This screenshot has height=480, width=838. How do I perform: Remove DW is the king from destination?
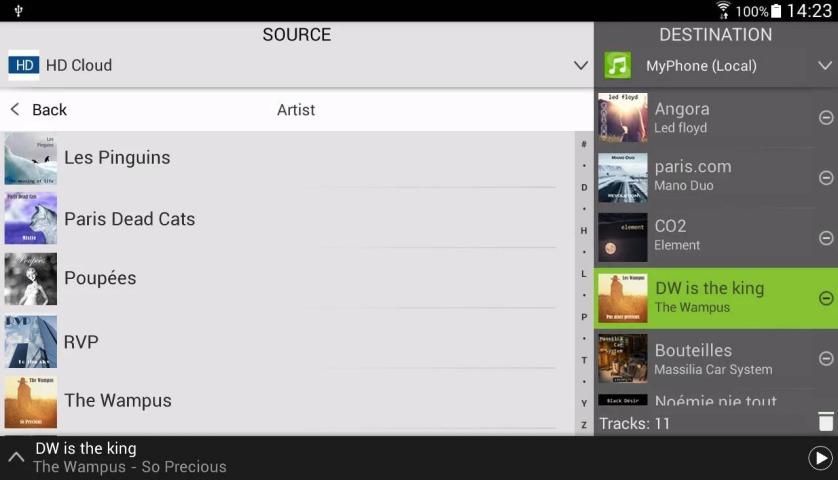[x=826, y=298]
